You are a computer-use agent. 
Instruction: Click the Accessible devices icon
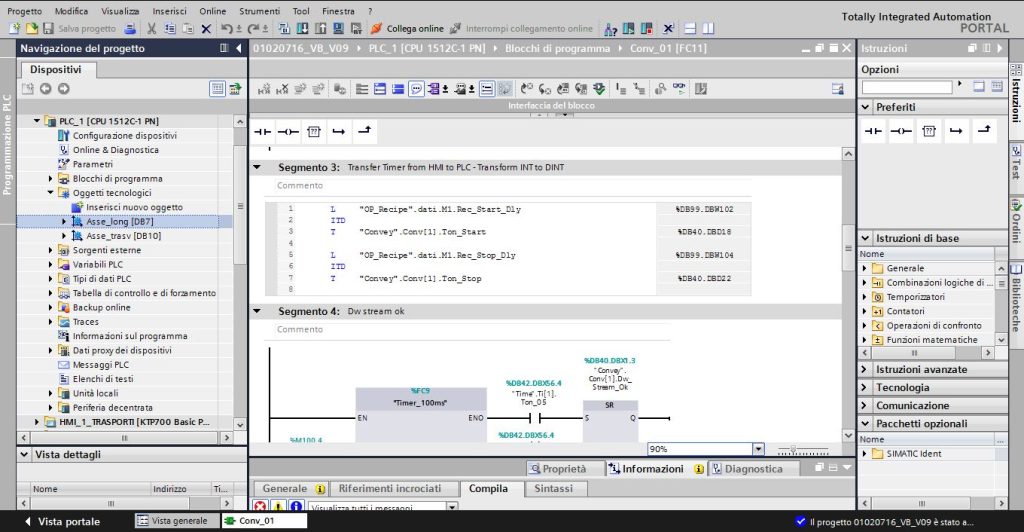[611, 29]
